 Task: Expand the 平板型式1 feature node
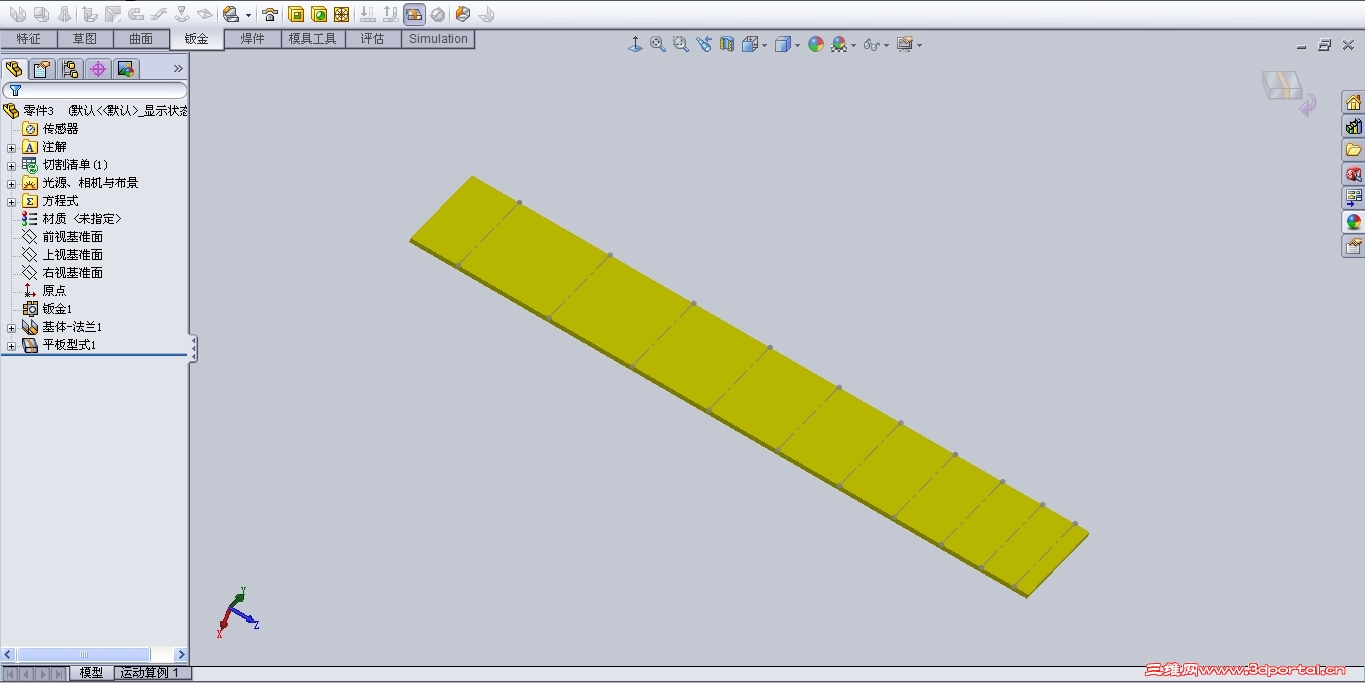click(x=11, y=345)
